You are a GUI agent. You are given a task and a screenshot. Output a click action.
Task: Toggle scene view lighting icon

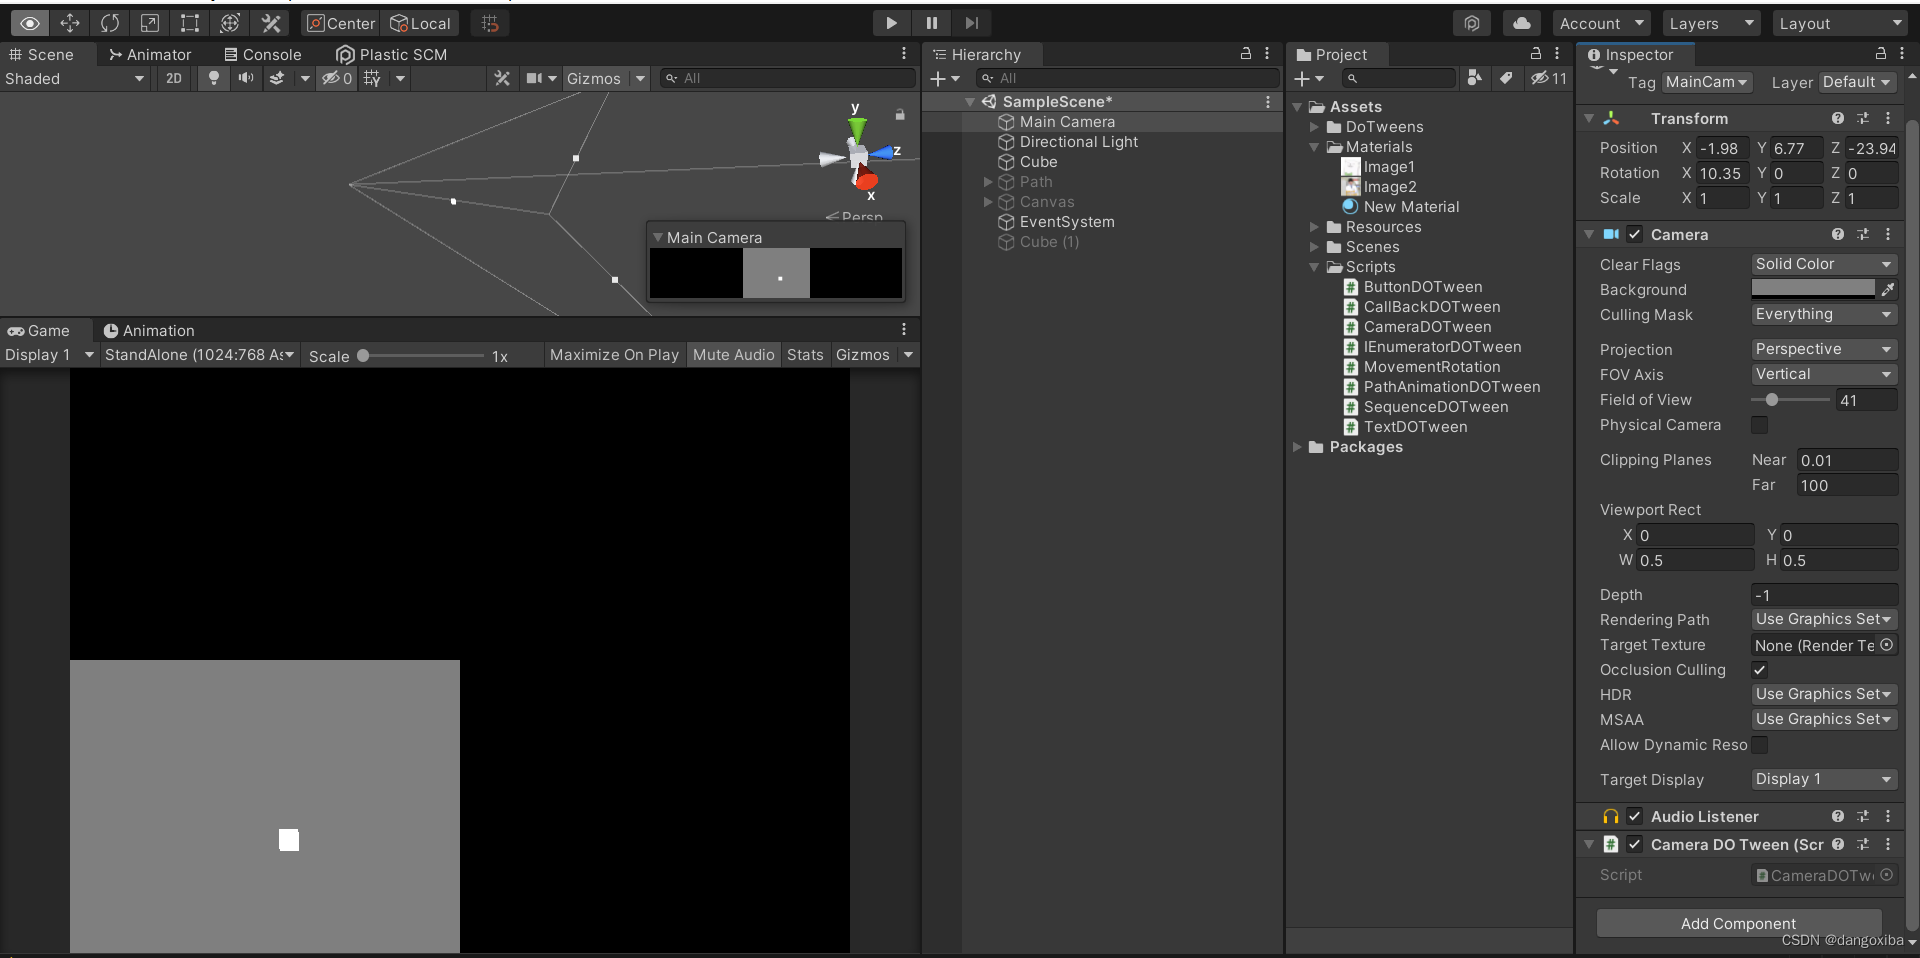tap(213, 78)
